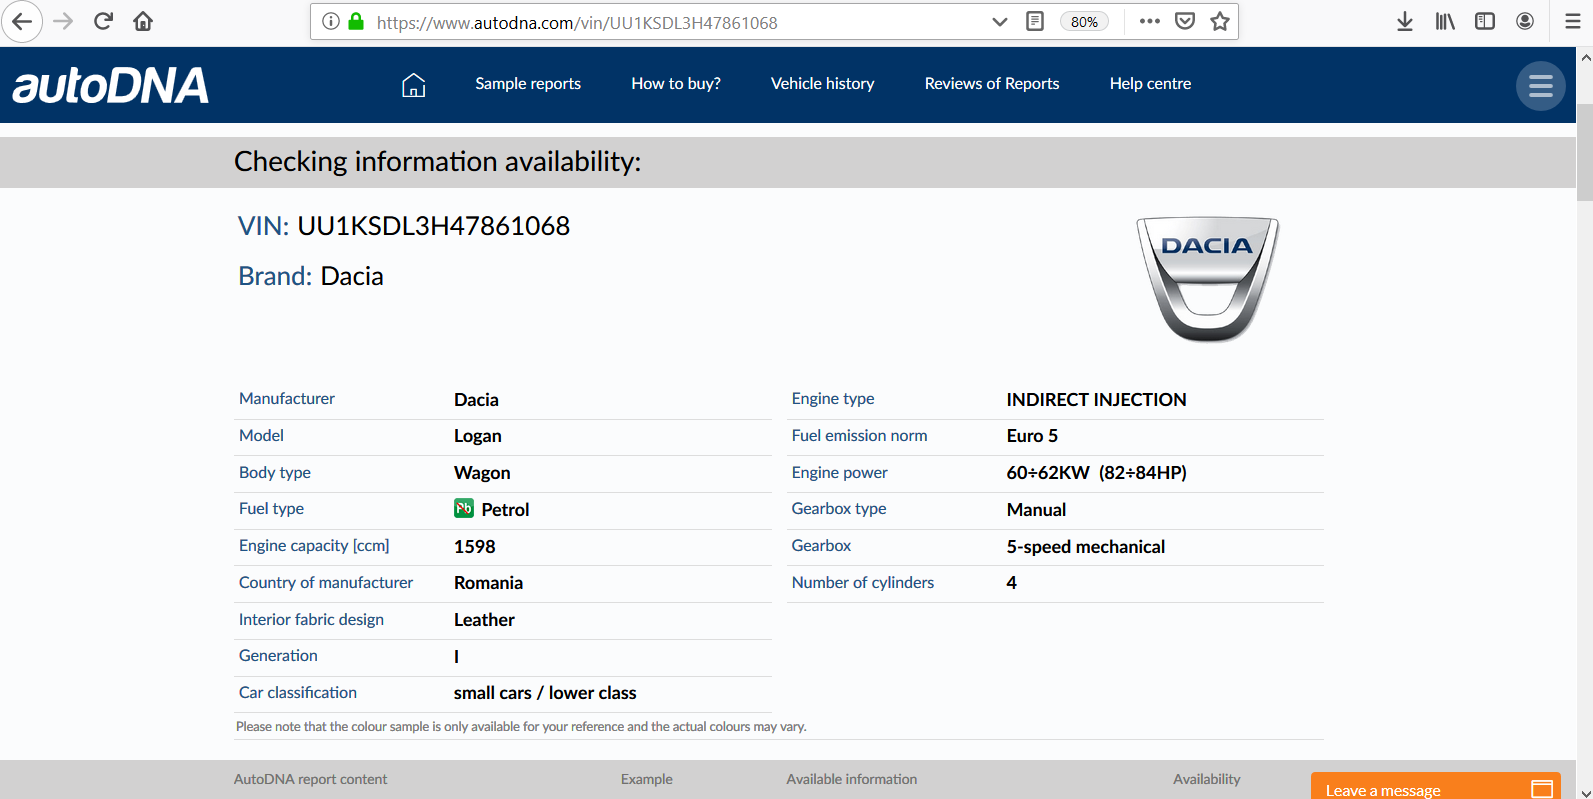The height and width of the screenshot is (799, 1593).
Task: Open the browser home page
Action: pos(143,21)
